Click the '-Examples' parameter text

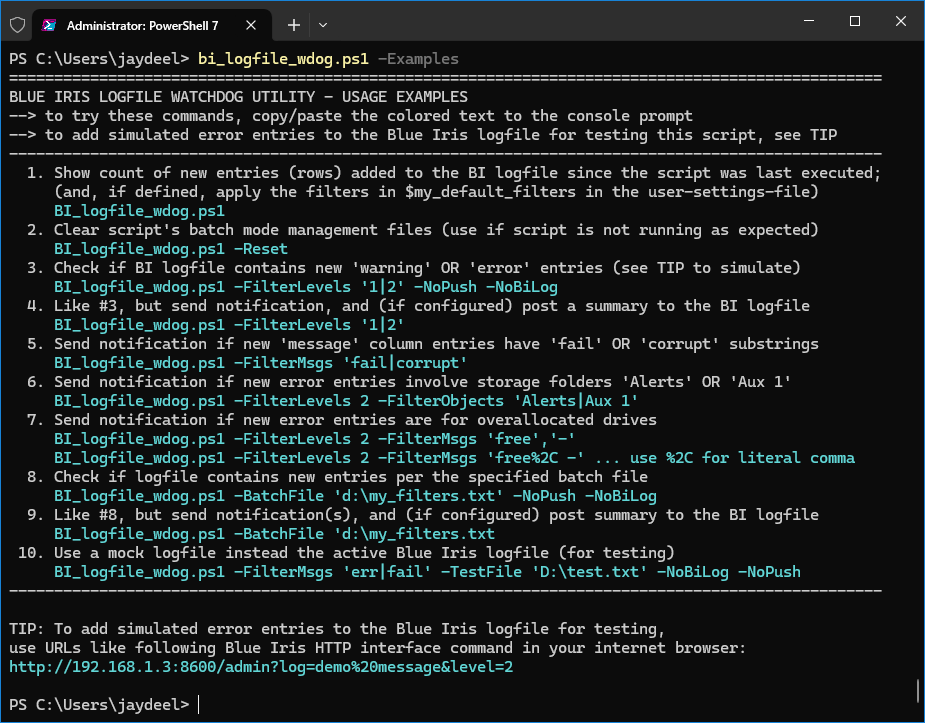(418, 59)
